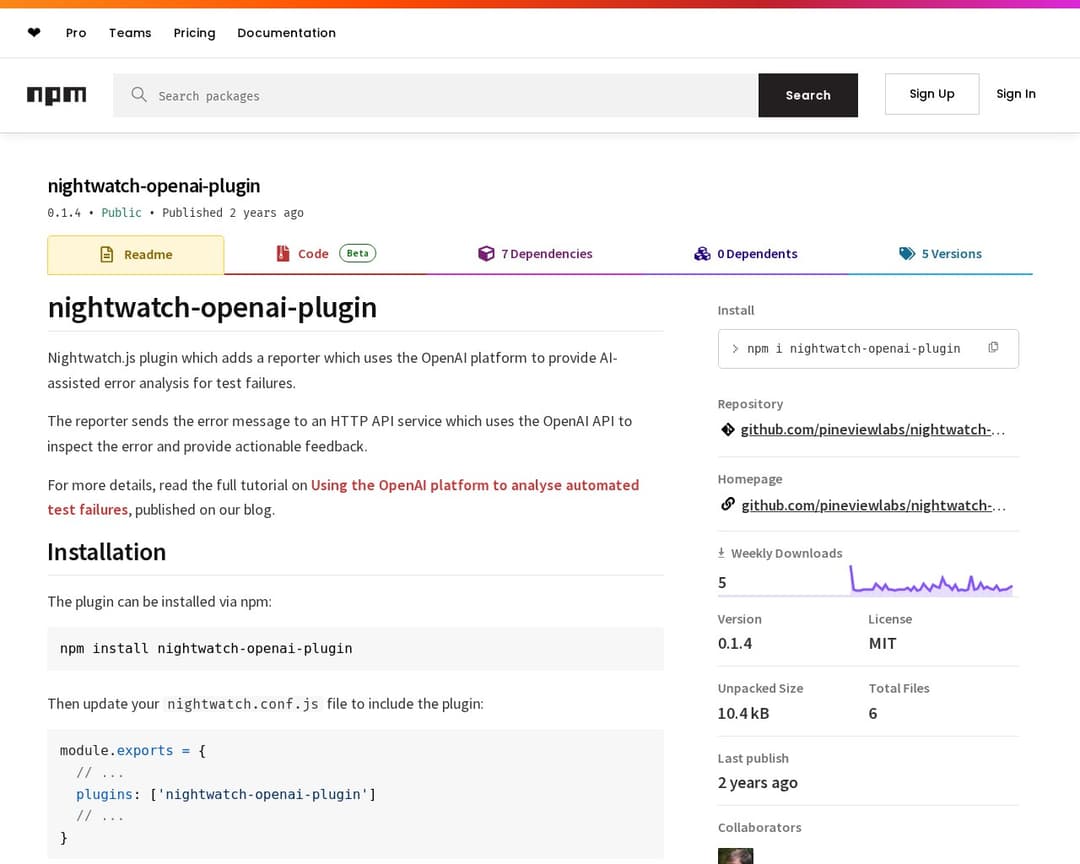This screenshot has height=864, width=1080.
Task: Open the Pro menu item
Action: pos(76,32)
